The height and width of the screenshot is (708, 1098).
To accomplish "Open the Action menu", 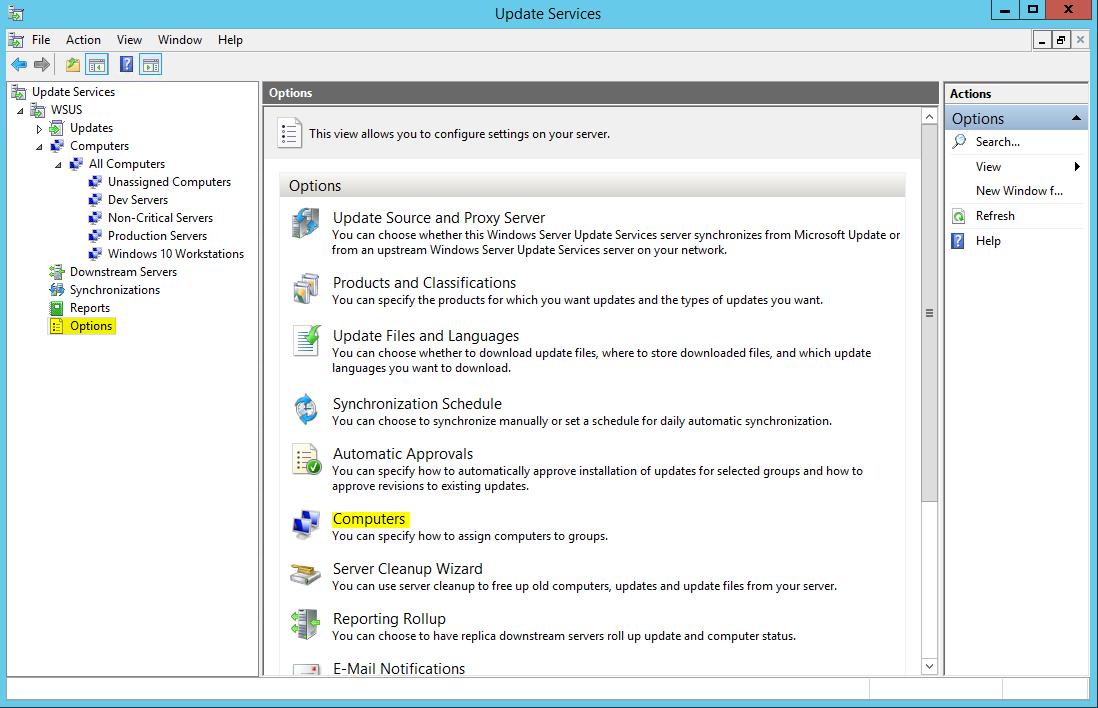I will [x=83, y=40].
